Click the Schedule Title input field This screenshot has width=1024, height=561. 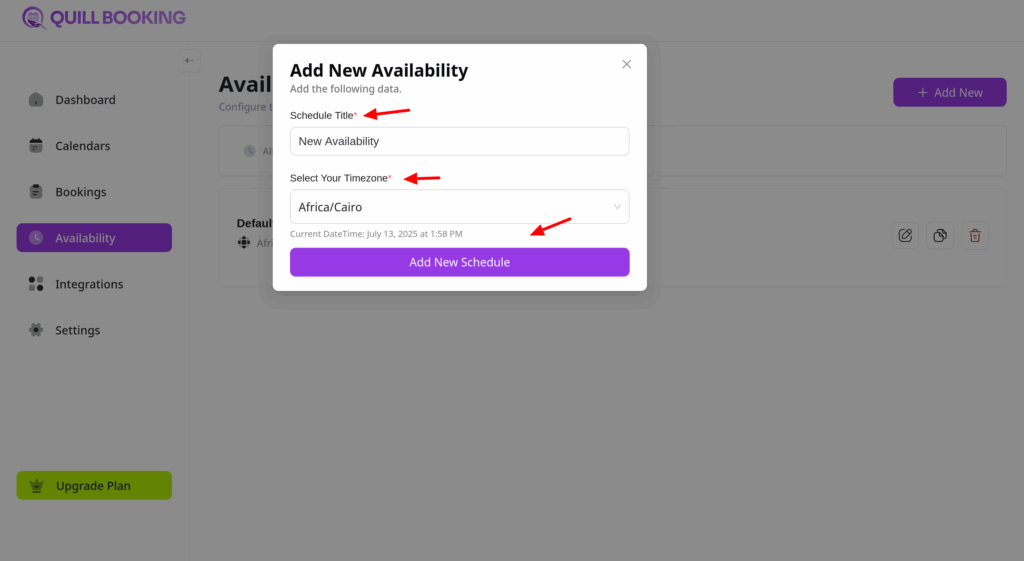click(459, 141)
